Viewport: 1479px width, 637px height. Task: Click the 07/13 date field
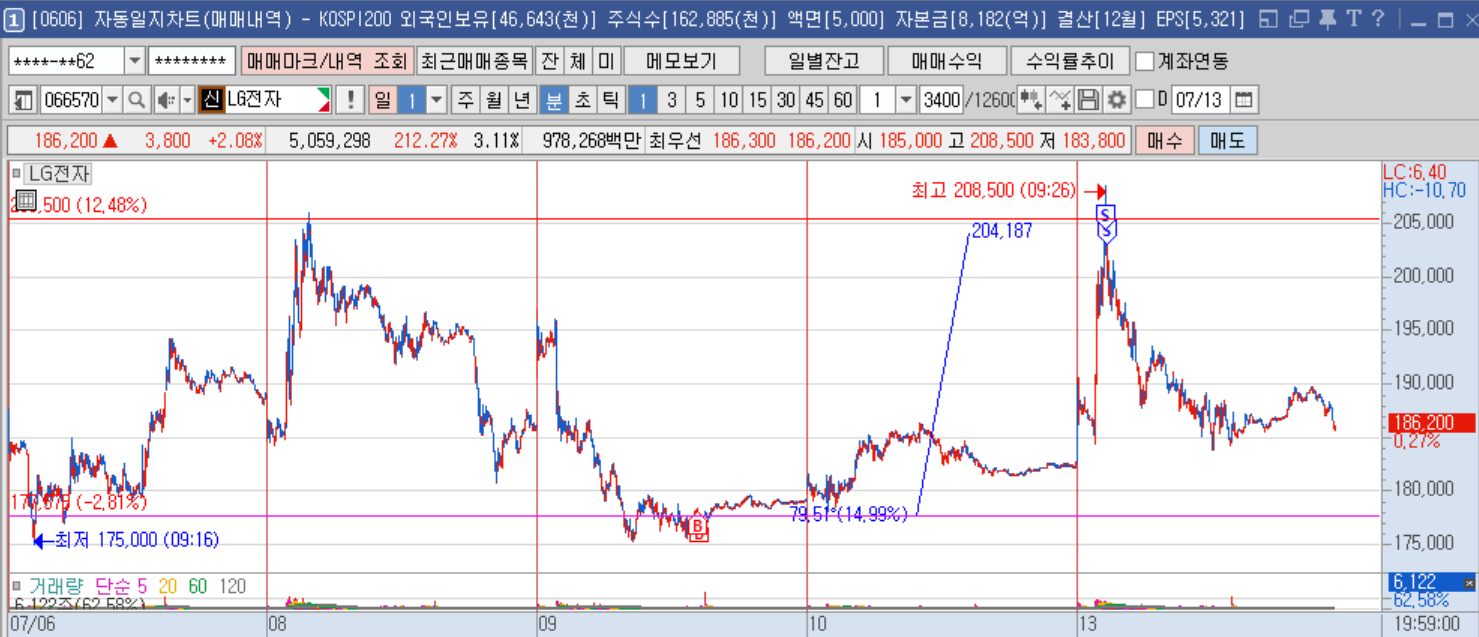click(x=1200, y=100)
